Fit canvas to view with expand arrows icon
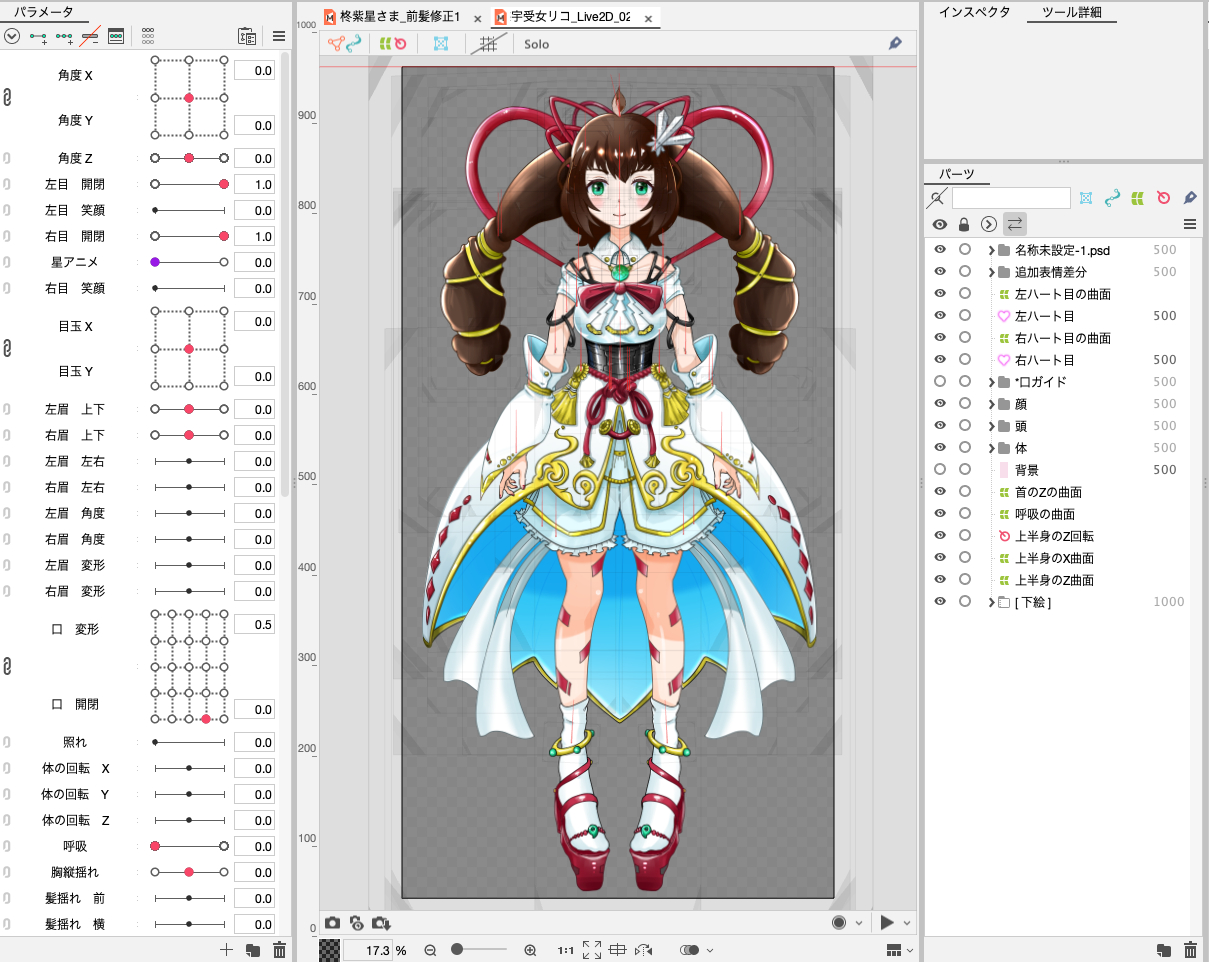 [591, 950]
